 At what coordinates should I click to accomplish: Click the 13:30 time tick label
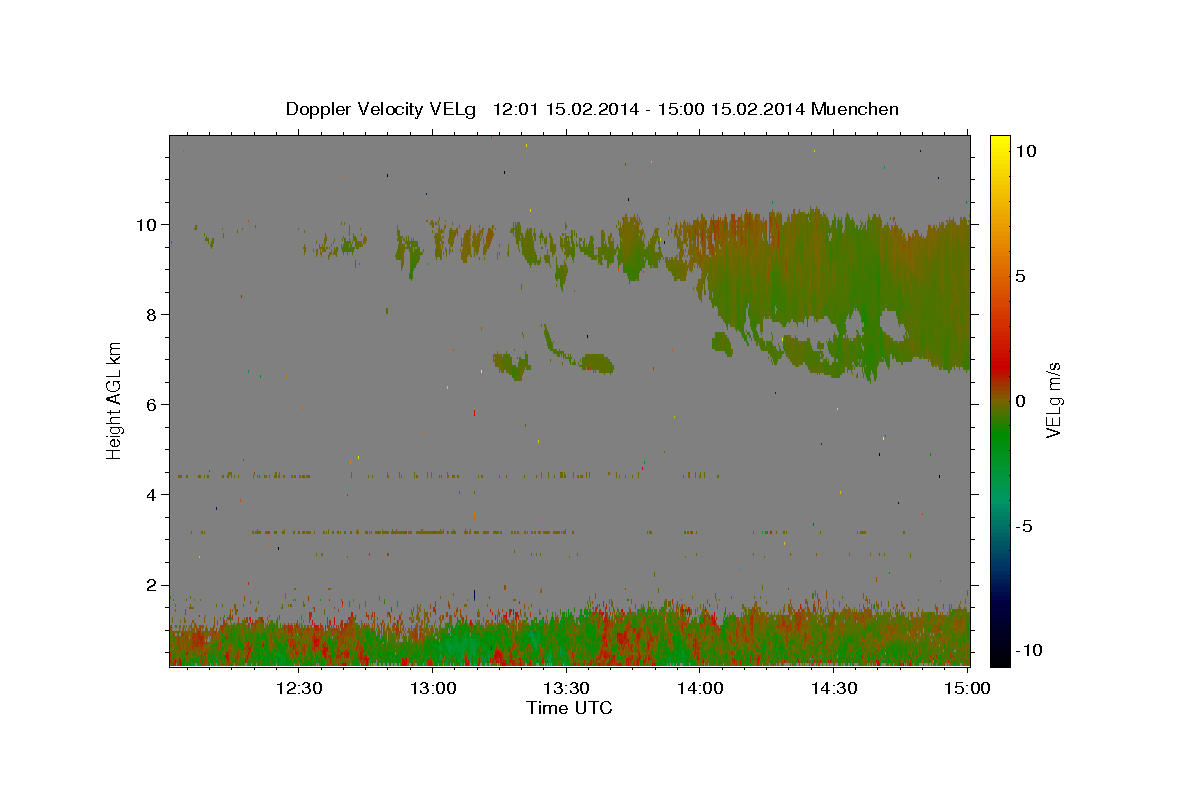(566, 688)
